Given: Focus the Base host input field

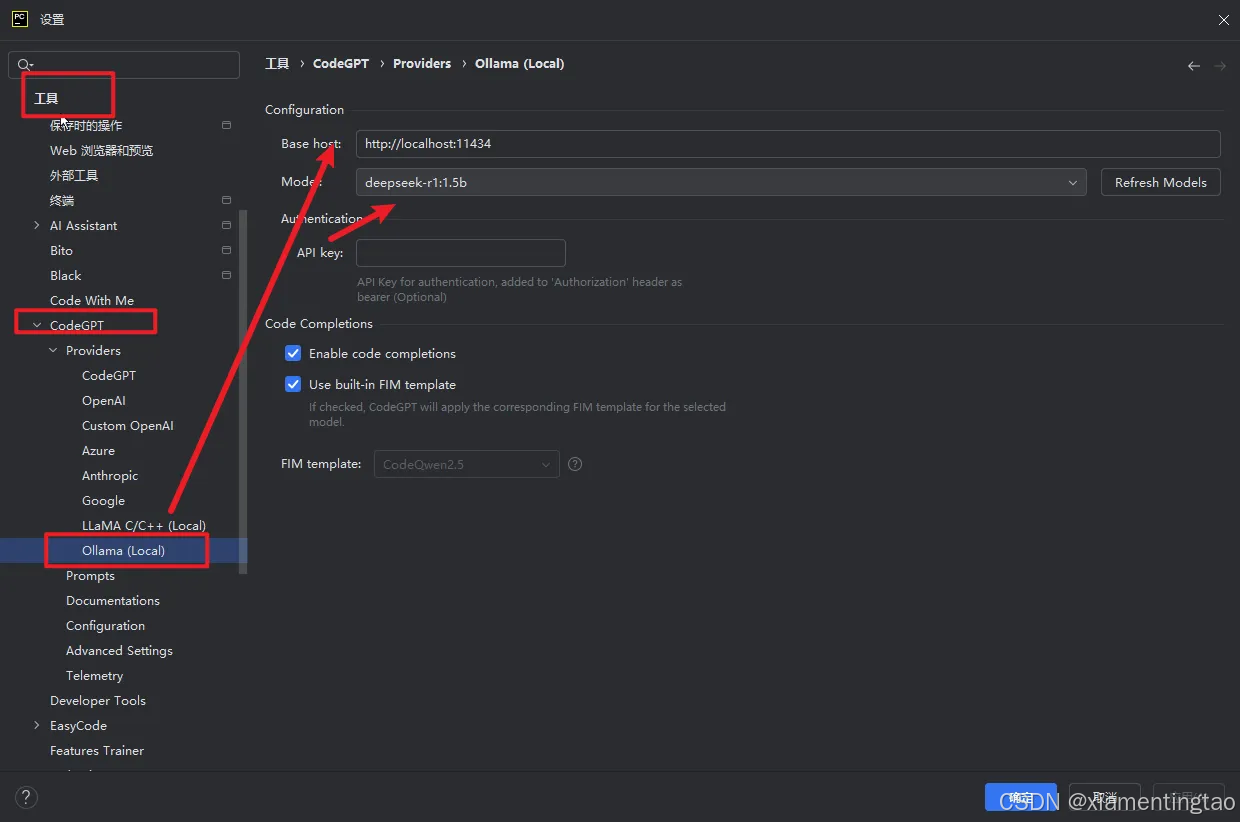Looking at the screenshot, I should pos(788,144).
